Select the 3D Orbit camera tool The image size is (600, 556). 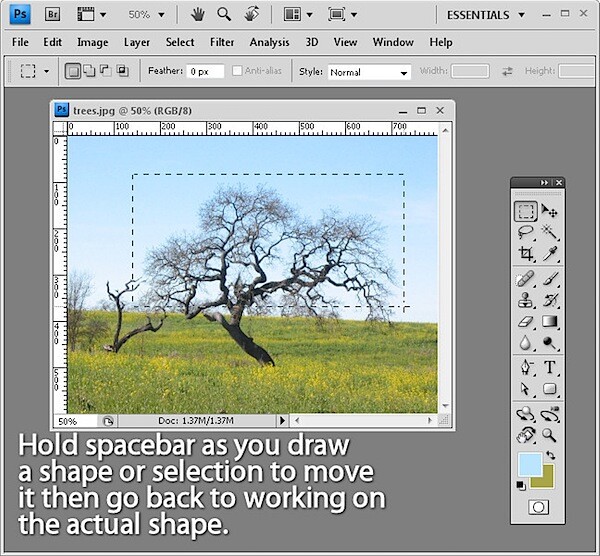click(549, 414)
